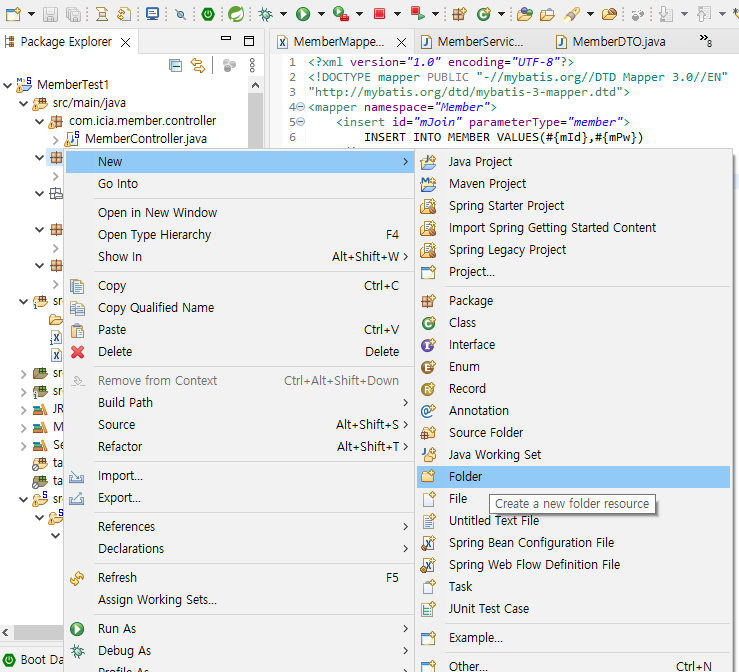Click the green Boot Dashboard power icon in the toolbar

point(208,14)
